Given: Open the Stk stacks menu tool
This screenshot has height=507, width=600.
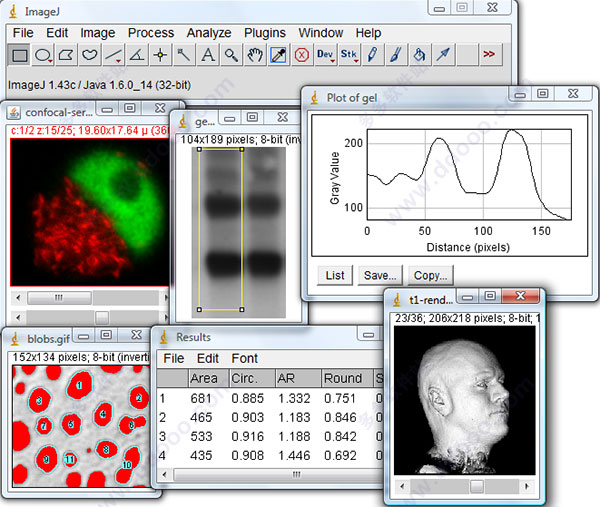Looking at the screenshot, I should pos(349,55).
